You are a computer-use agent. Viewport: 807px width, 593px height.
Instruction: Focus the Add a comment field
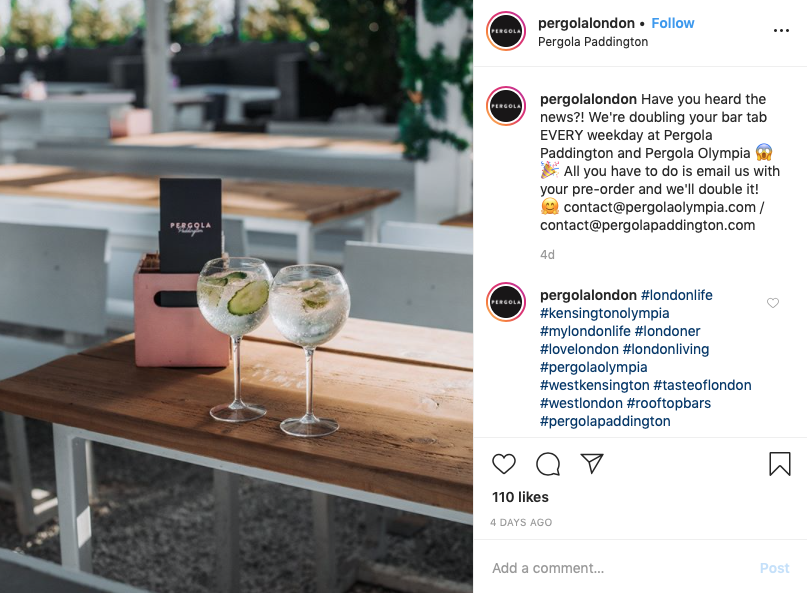click(x=618, y=568)
